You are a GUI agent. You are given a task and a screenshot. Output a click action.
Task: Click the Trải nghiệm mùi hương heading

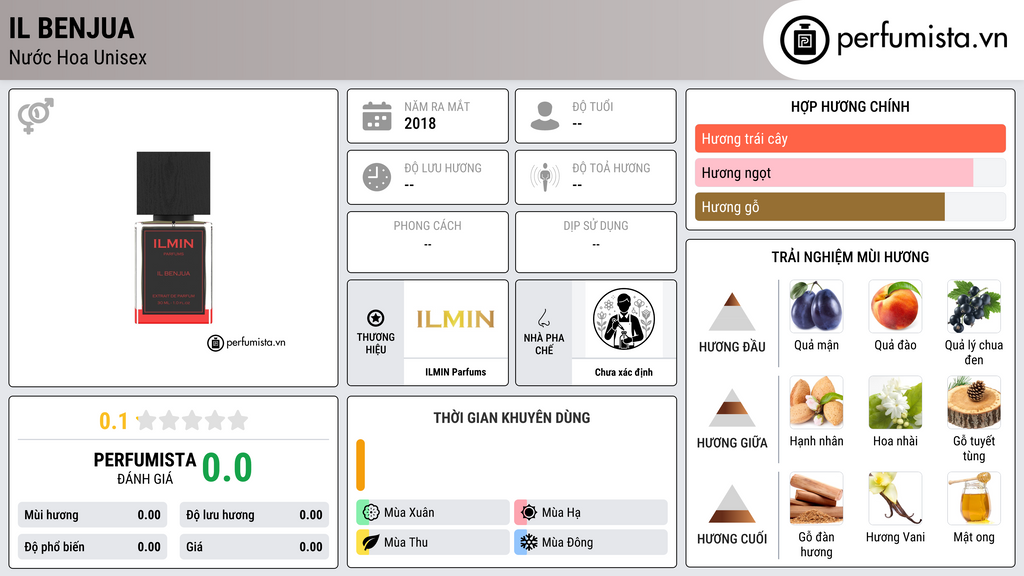coord(850,257)
